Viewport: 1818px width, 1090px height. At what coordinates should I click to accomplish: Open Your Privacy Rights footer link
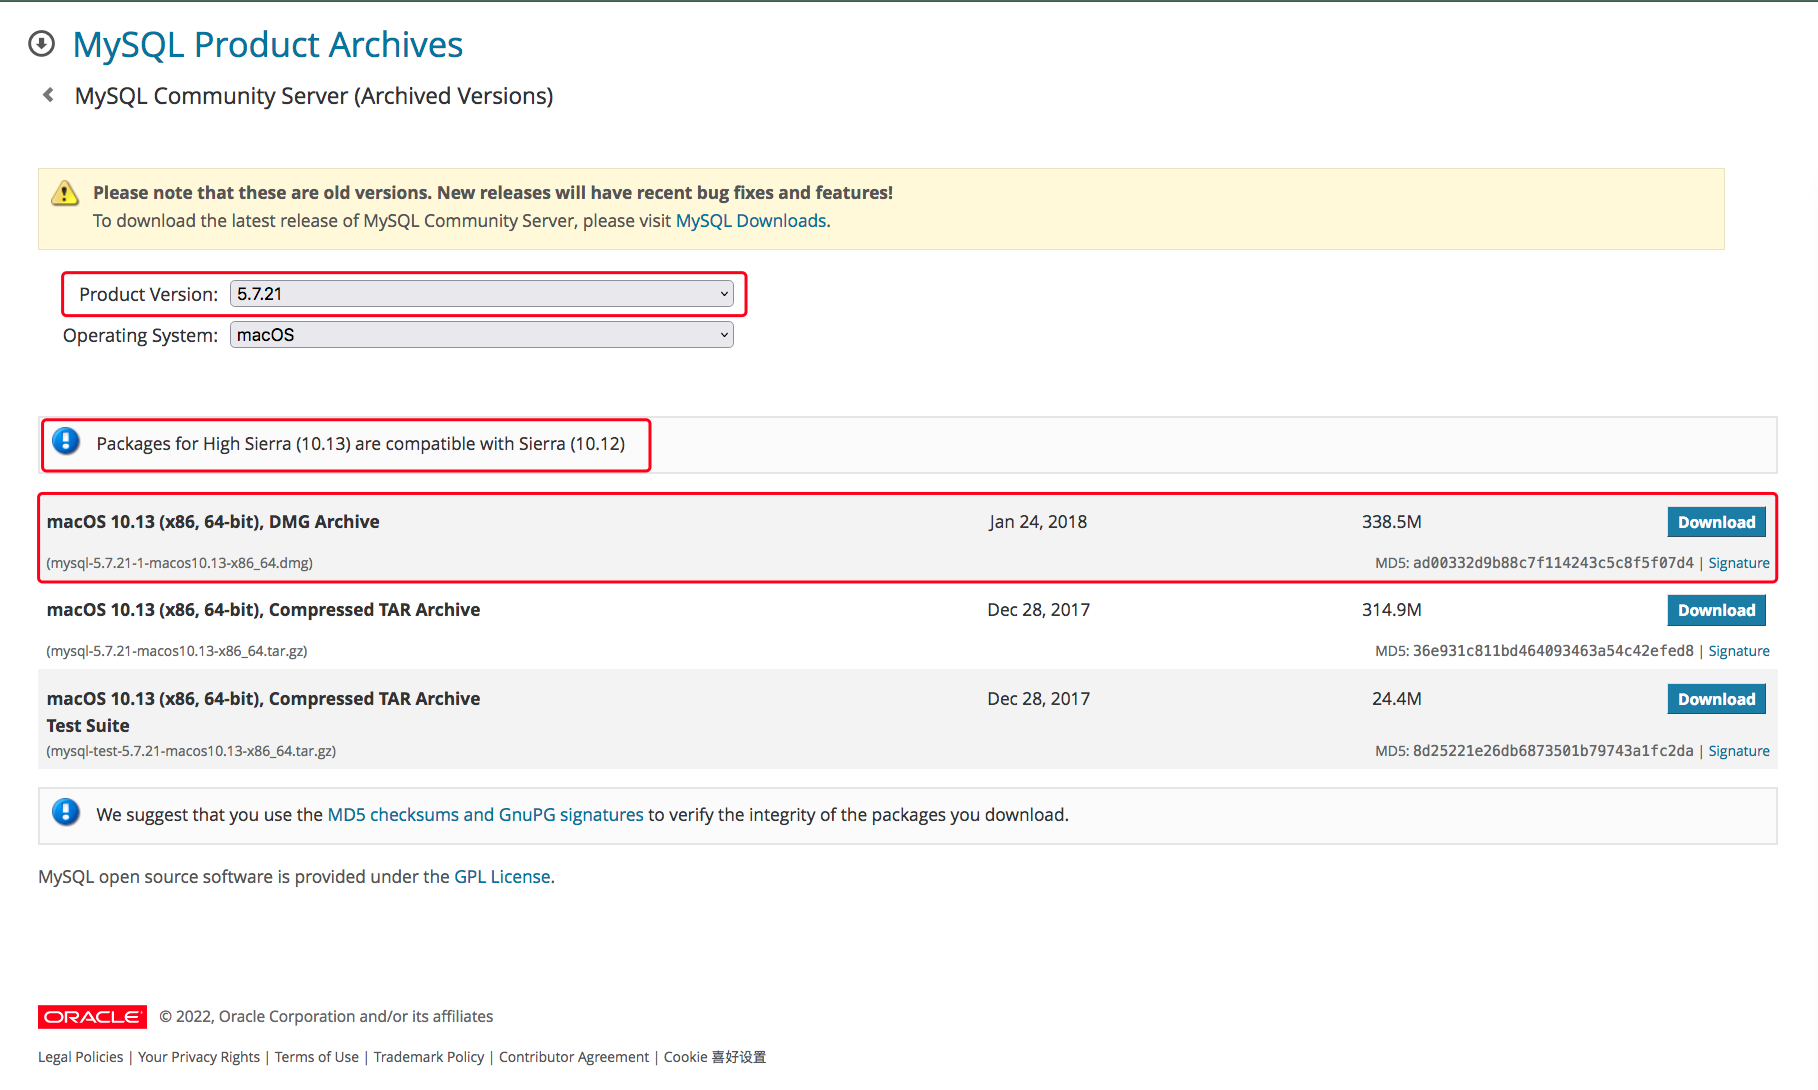point(199,1057)
